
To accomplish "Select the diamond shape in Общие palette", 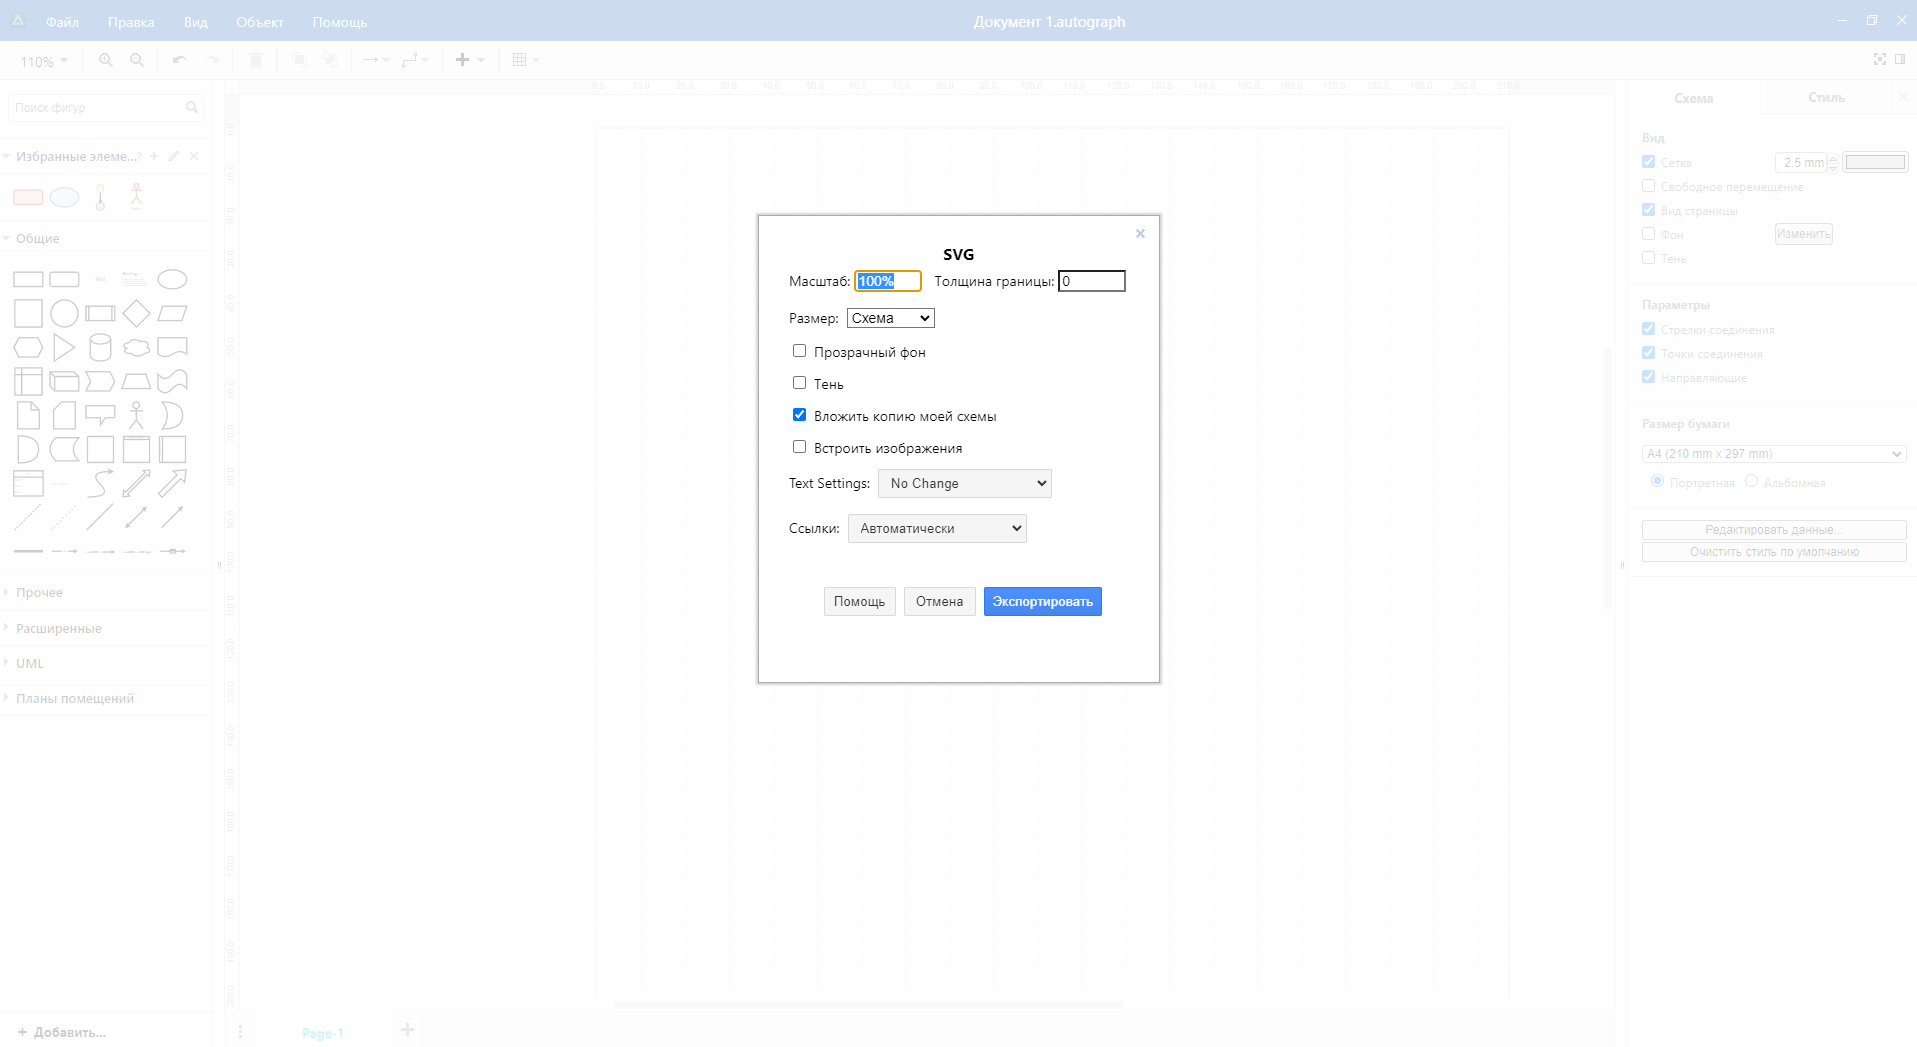I will coord(136,313).
